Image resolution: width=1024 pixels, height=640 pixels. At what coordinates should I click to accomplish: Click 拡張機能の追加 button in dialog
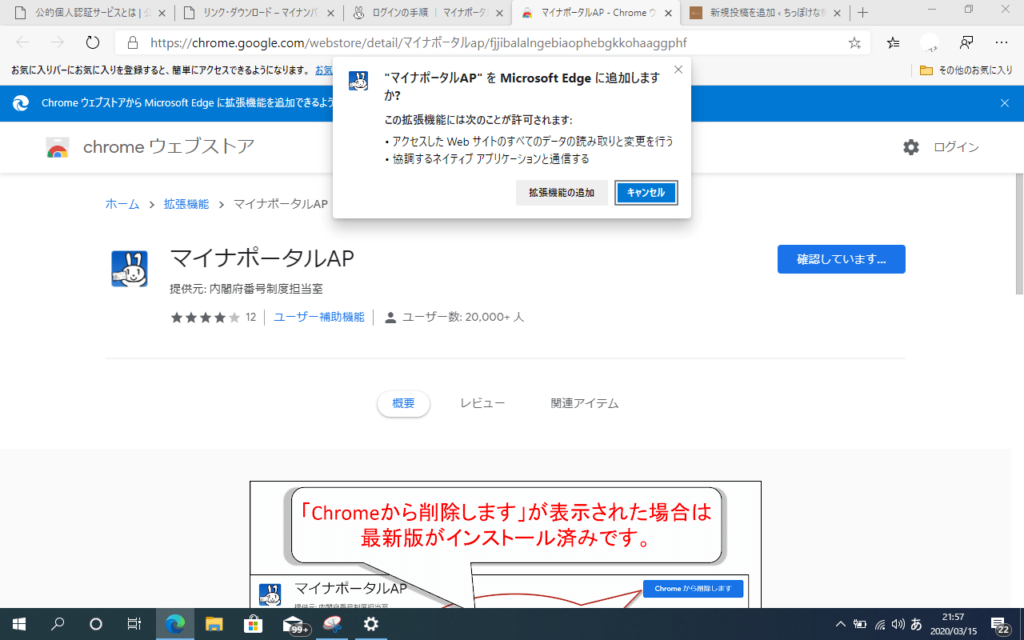point(562,193)
